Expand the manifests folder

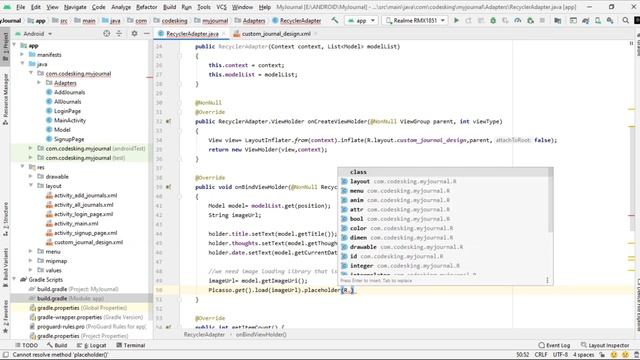[22, 55]
